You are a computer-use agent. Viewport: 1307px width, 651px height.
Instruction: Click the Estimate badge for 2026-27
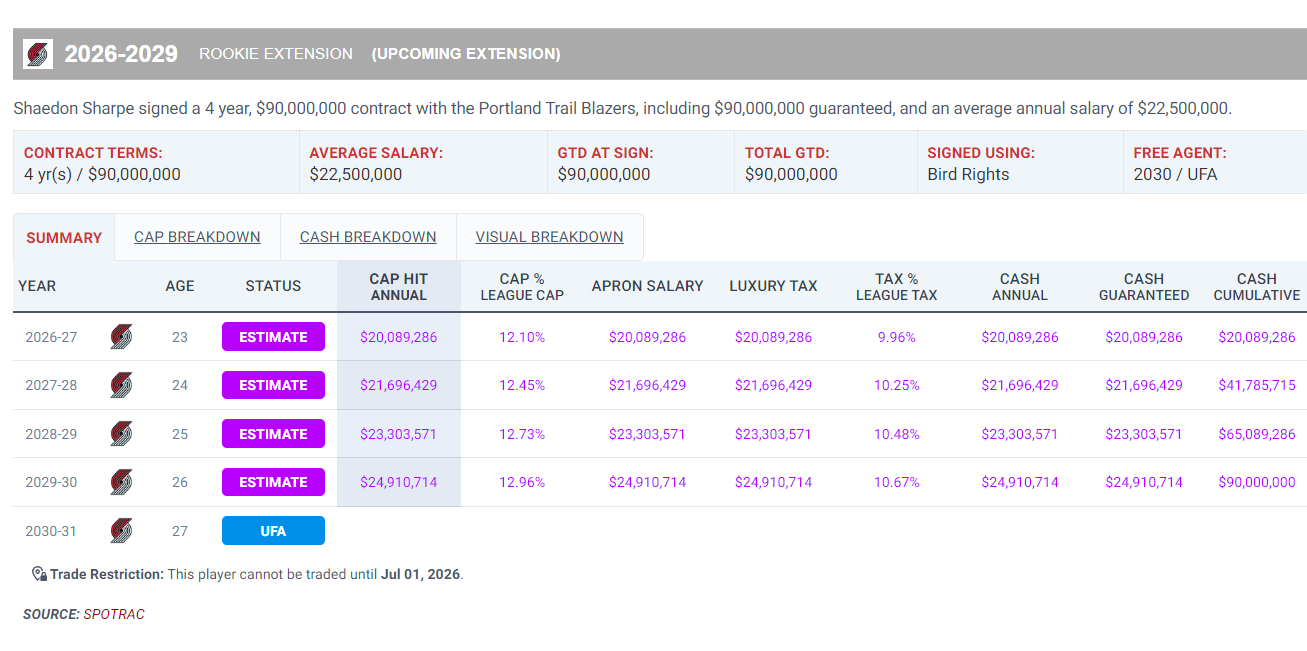click(x=273, y=337)
